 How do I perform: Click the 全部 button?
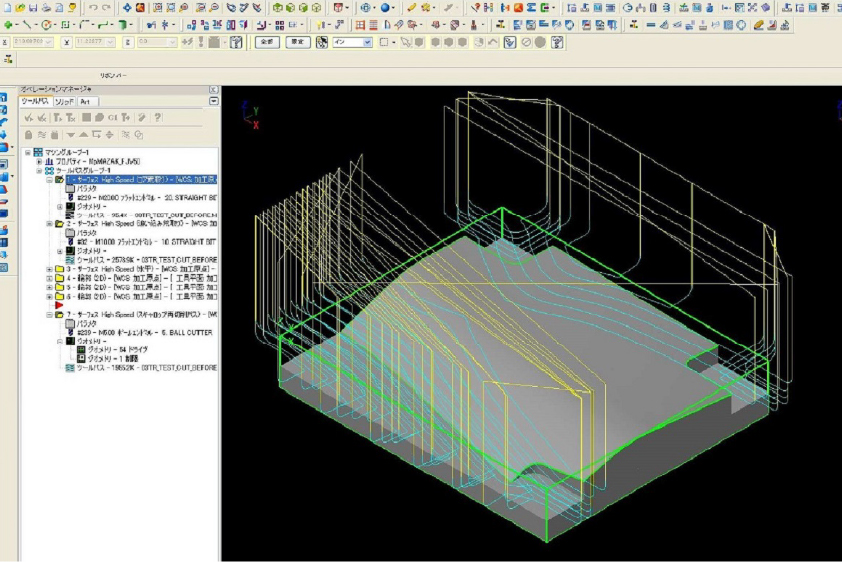(267, 43)
